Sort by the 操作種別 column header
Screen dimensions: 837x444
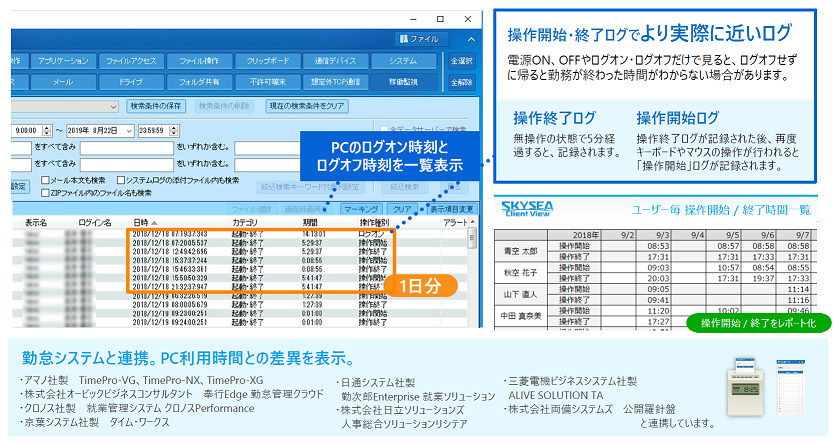[x=374, y=223]
